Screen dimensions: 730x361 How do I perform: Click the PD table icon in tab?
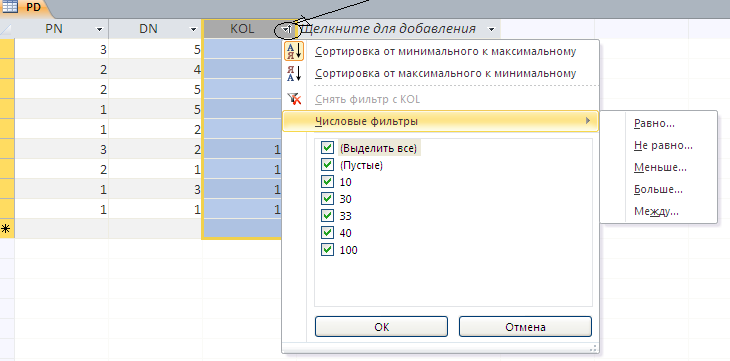[x=10, y=7]
